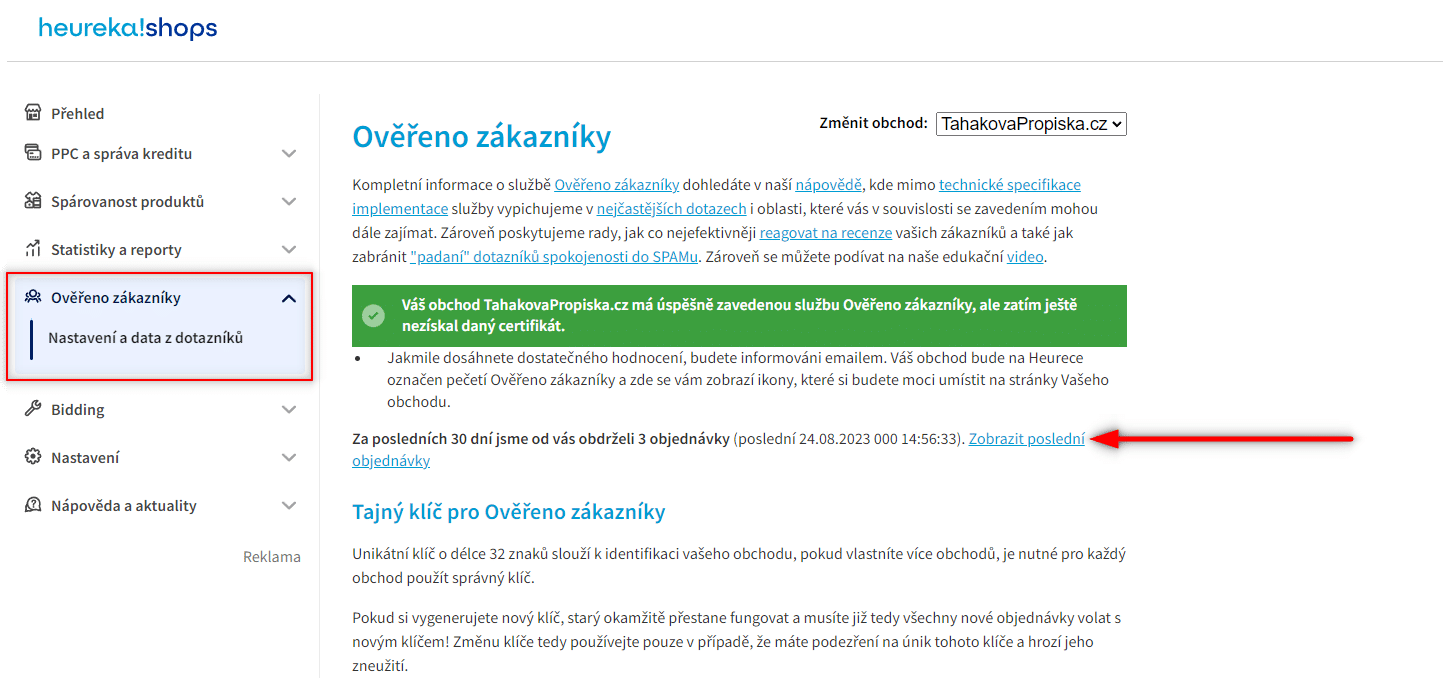Open the Změnit obchod shop dropdown
The image size is (1443, 678).
[x=1031, y=124]
